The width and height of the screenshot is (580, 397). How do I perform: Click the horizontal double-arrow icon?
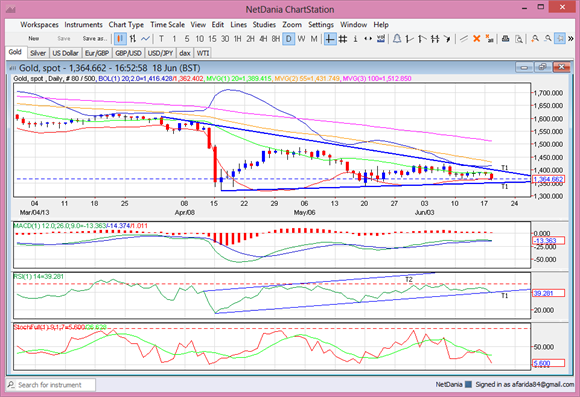tap(368, 38)
